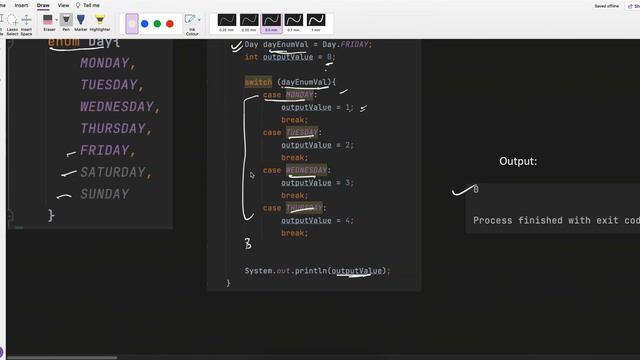Click TUESDAY in the enum list
This screenshot has height=360, width=640.
click(109, 85)
